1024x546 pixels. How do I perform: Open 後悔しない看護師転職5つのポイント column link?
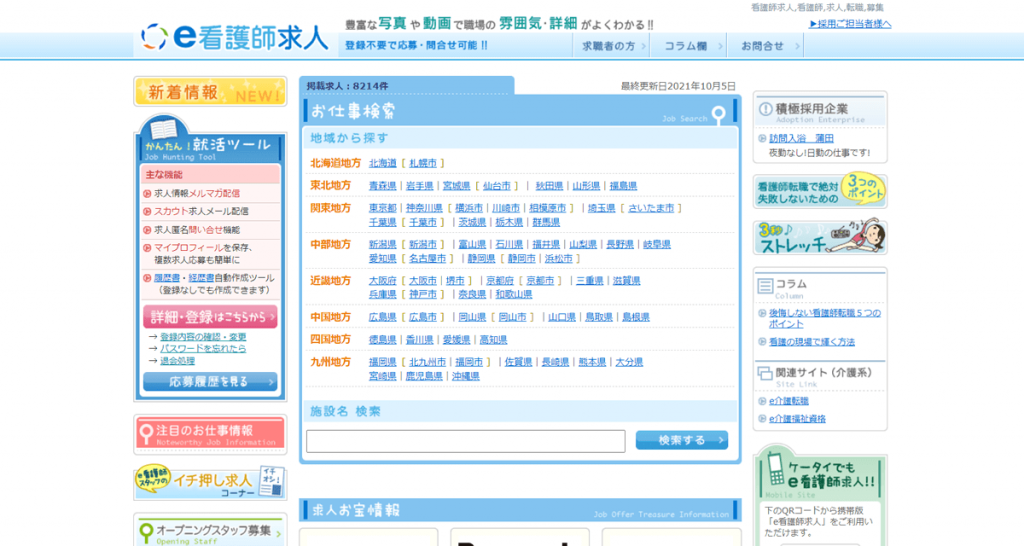[x=825, y=319]
